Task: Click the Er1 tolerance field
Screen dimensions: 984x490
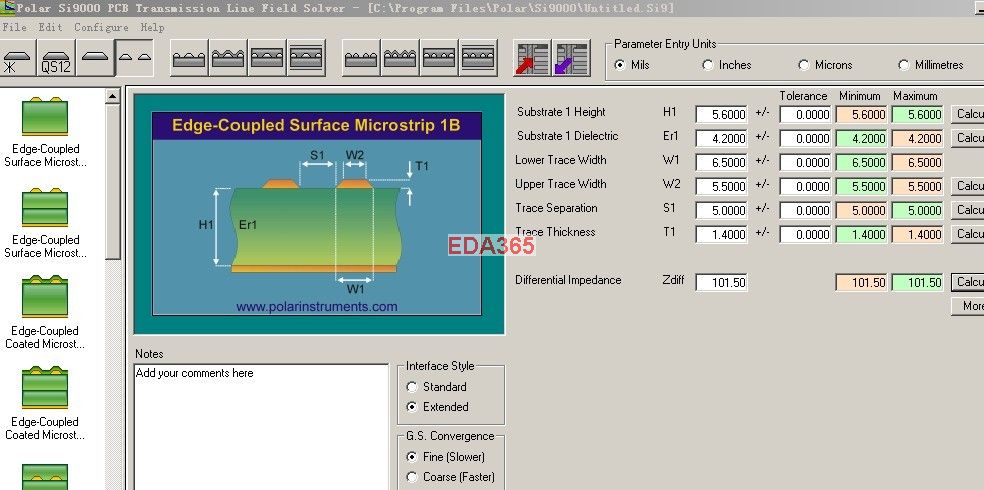Action: (x=805, y=138)
